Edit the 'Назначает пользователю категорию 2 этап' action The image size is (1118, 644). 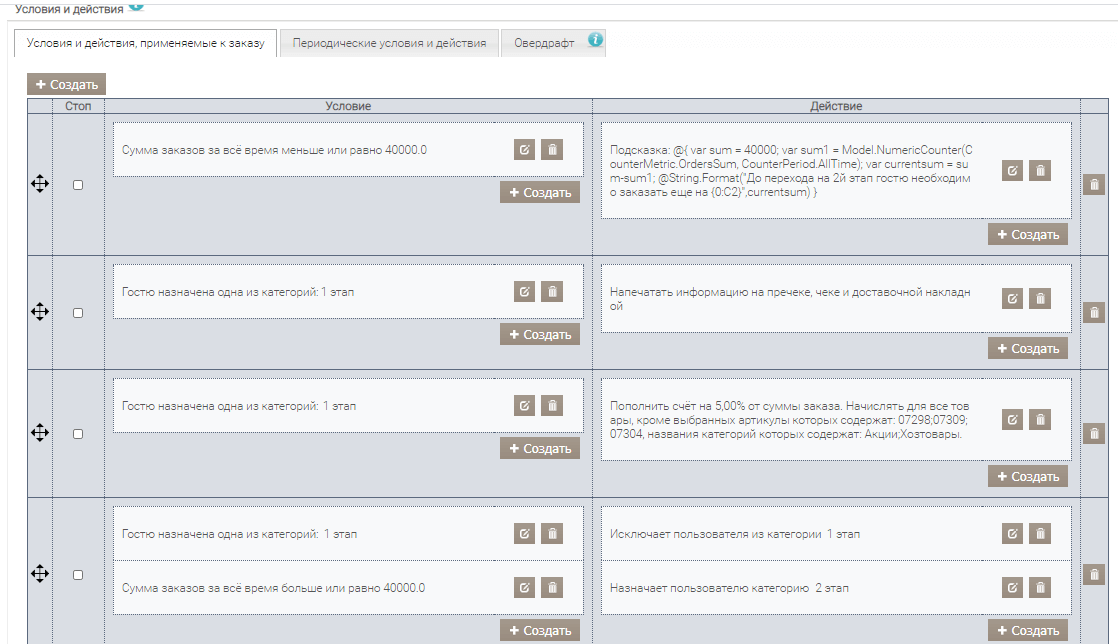point(1012,588)
